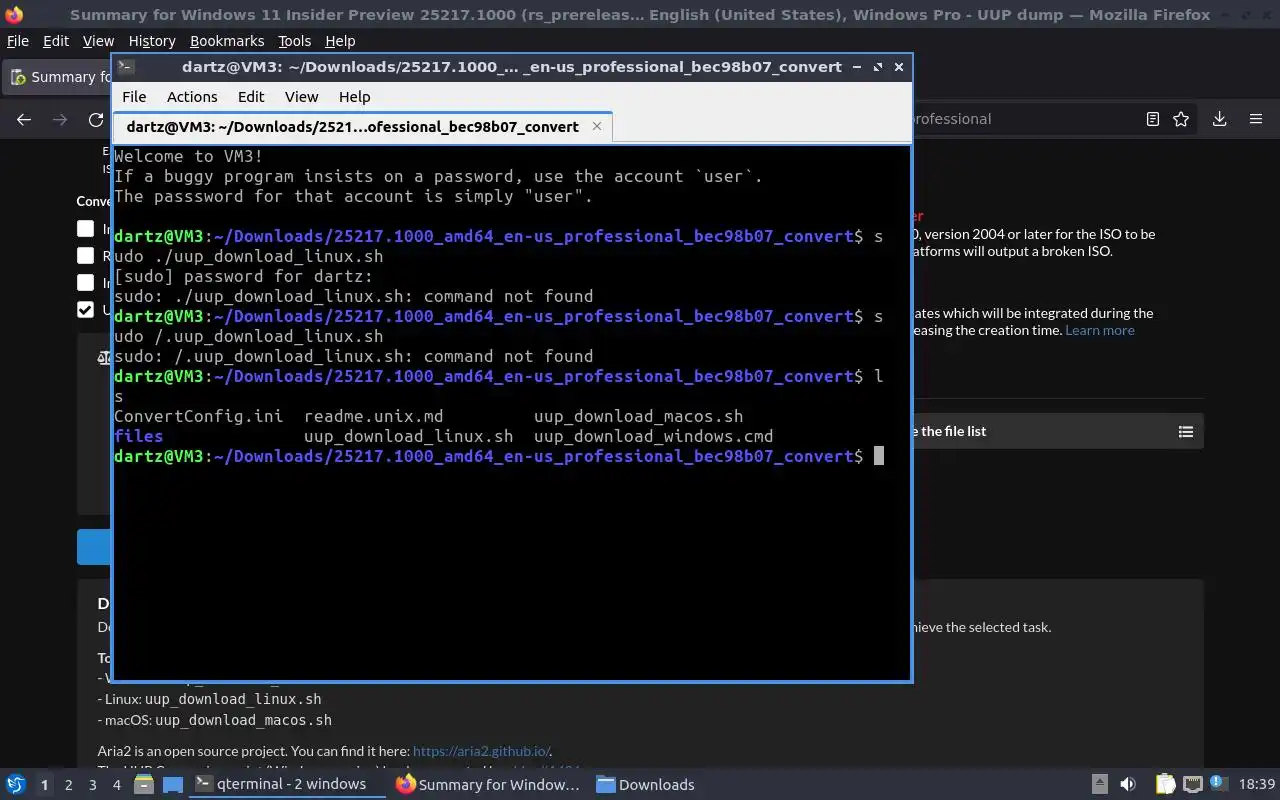The width and height of the screenshot is (1280, 800).
Task: Open the LXQt application menu on the taskbar
Action: tap(15, 784)
